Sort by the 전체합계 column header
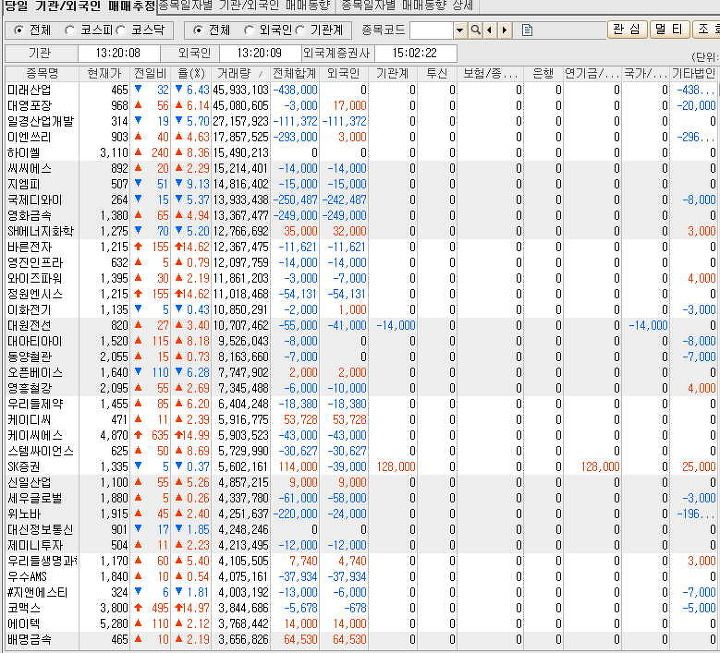 tap(294, 73)
